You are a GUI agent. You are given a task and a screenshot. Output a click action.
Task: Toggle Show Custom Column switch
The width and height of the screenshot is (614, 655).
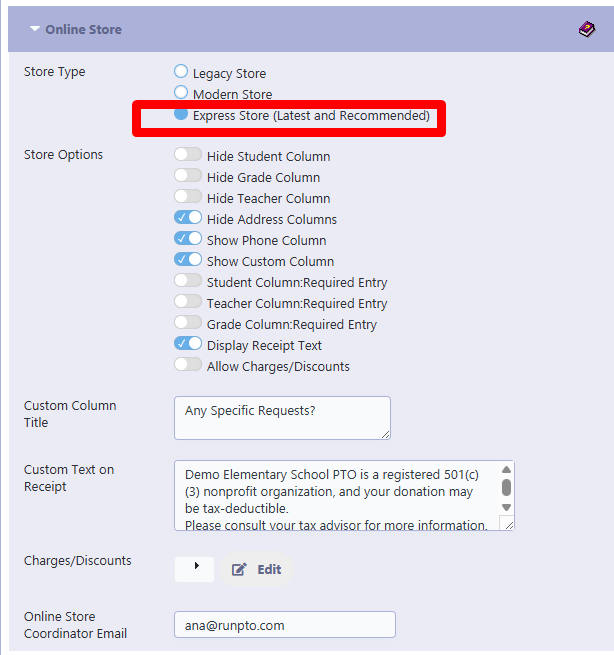point(188,259)
